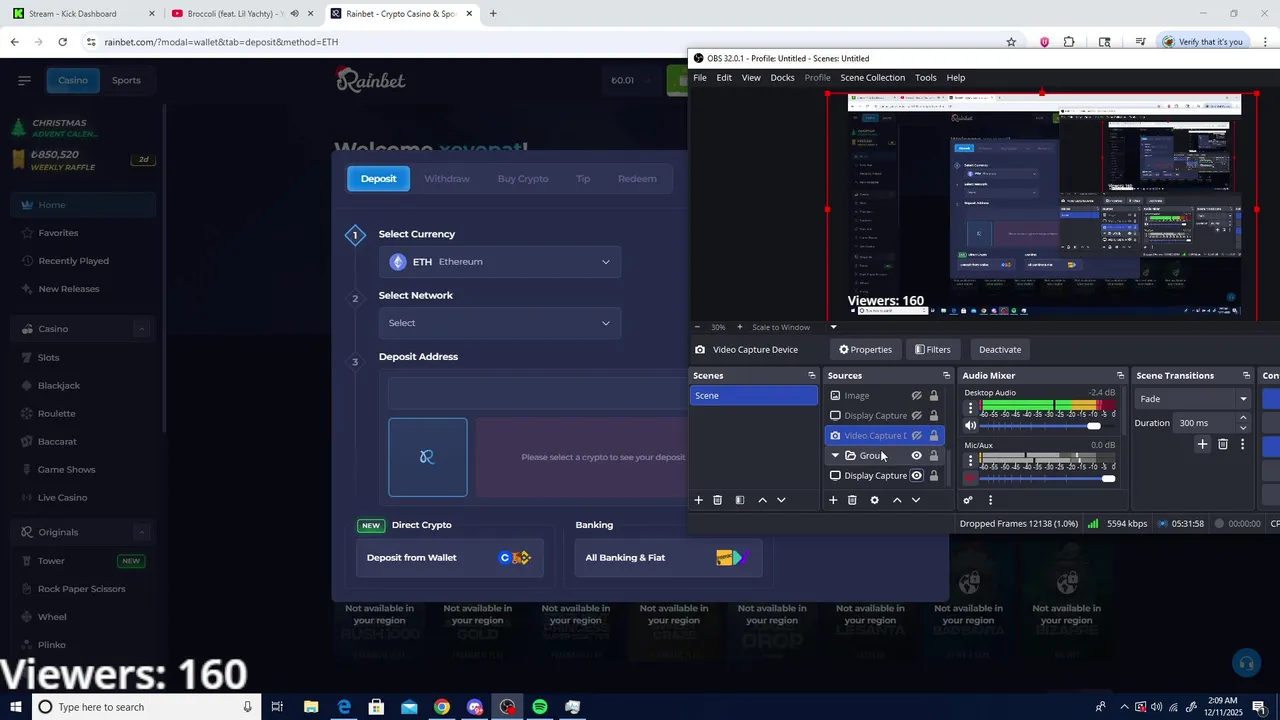Collapse the Group source tree
Image resolution: width=1280 pixels, height=720 pixels.
point(835,456)
